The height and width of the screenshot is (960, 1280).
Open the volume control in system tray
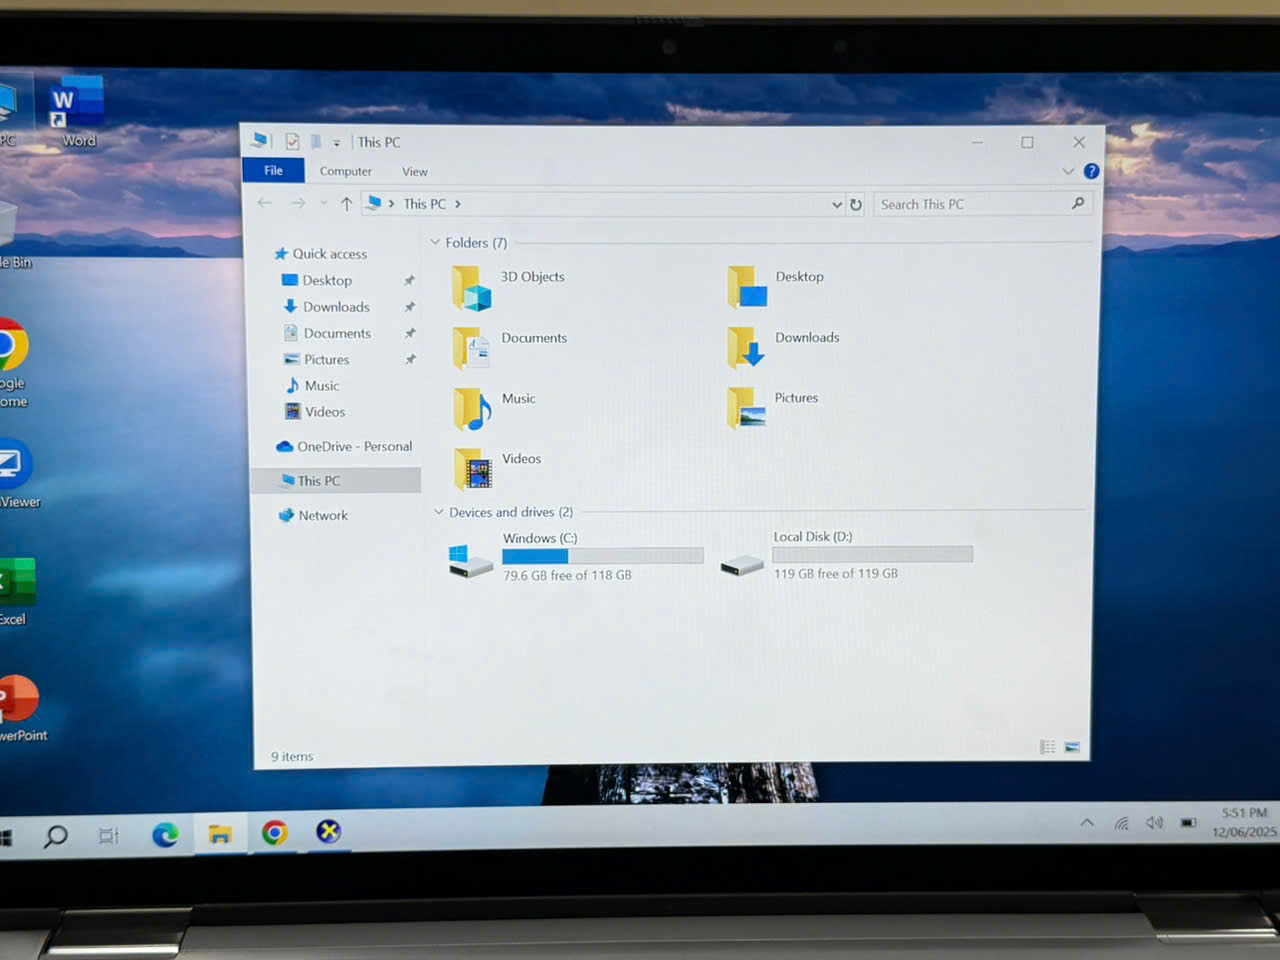(1155, 823)
